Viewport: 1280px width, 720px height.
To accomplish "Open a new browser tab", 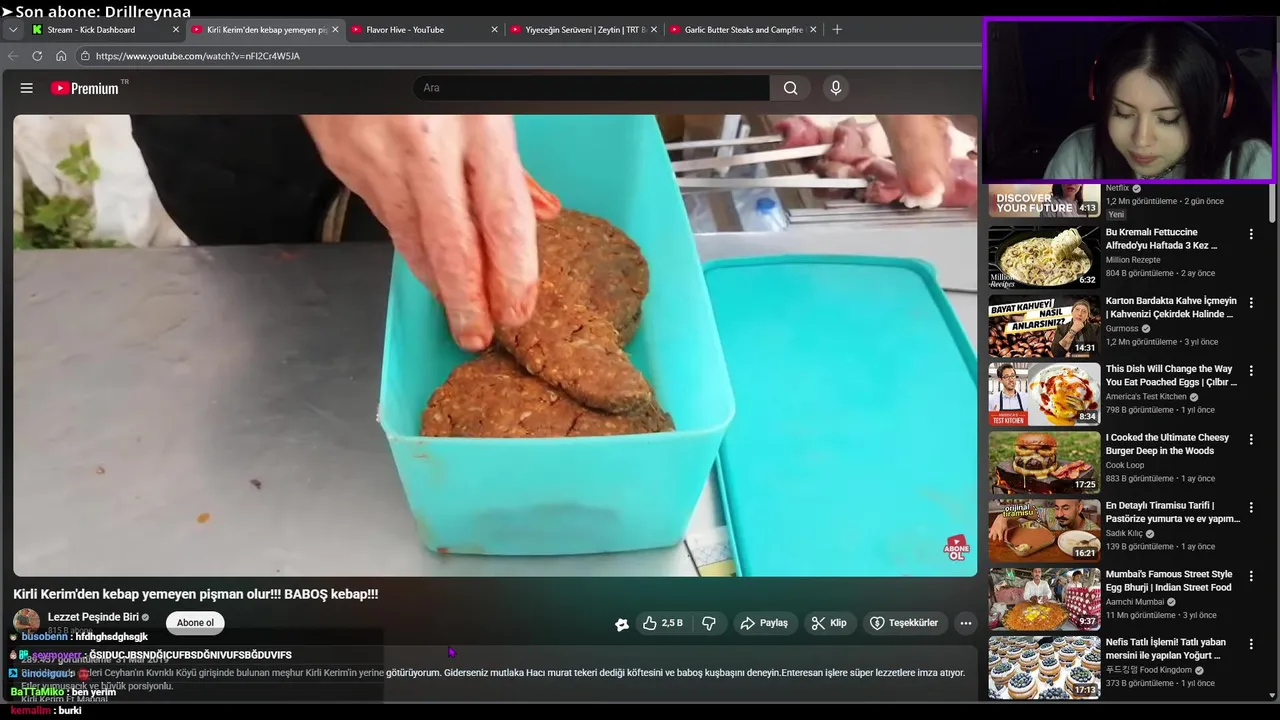I will (x=837, y=30).
